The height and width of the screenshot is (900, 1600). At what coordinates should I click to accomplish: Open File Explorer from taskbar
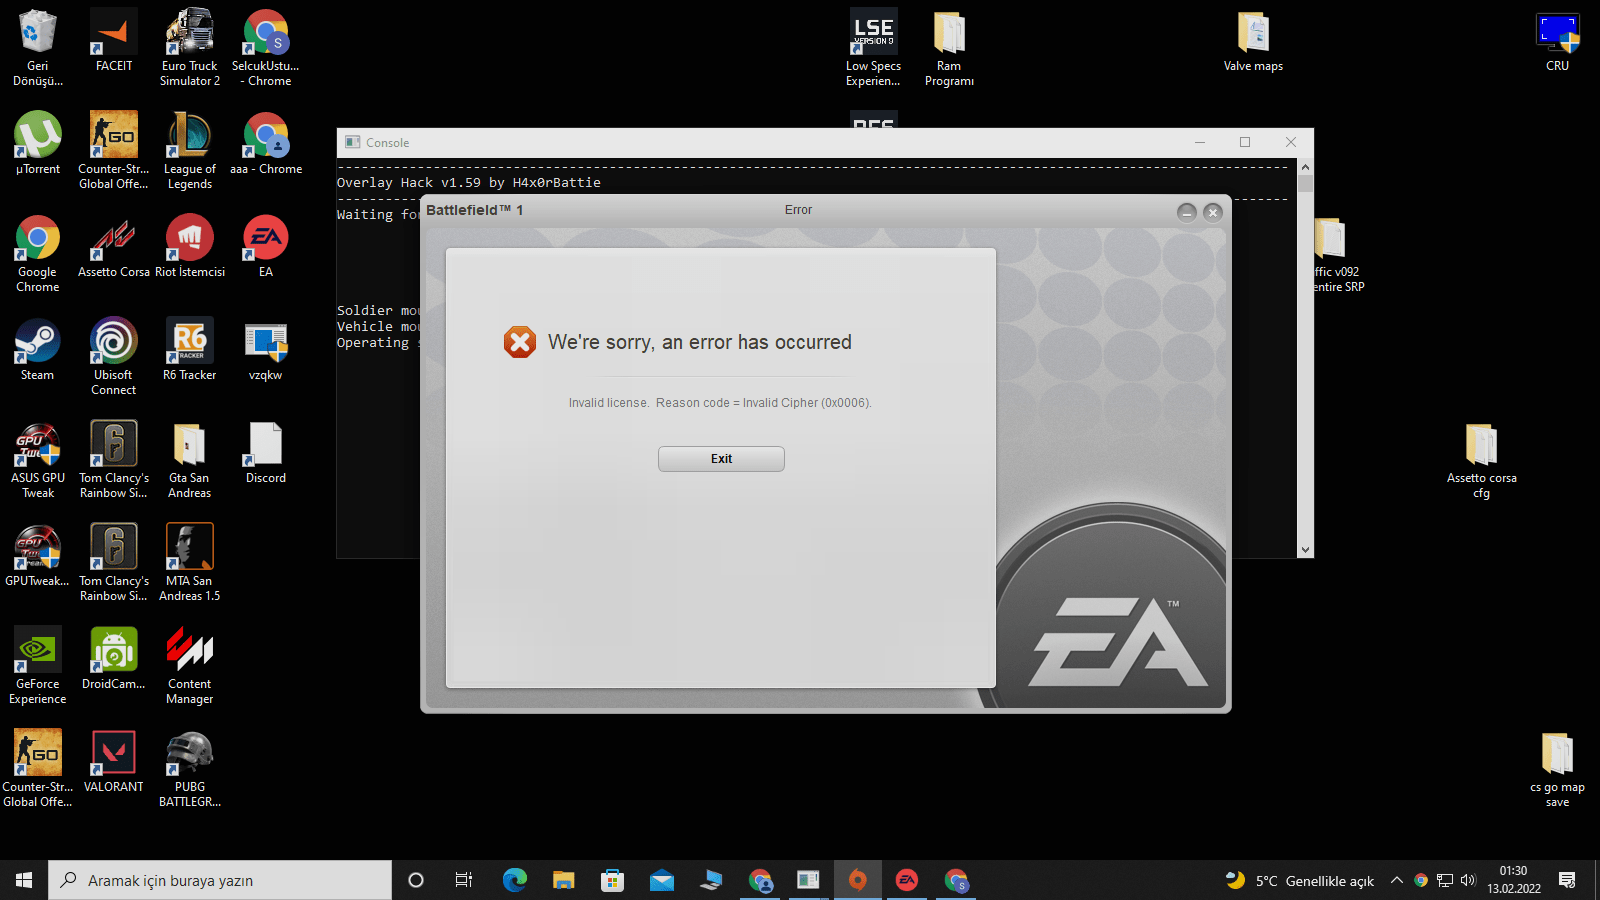click(563, 880)
